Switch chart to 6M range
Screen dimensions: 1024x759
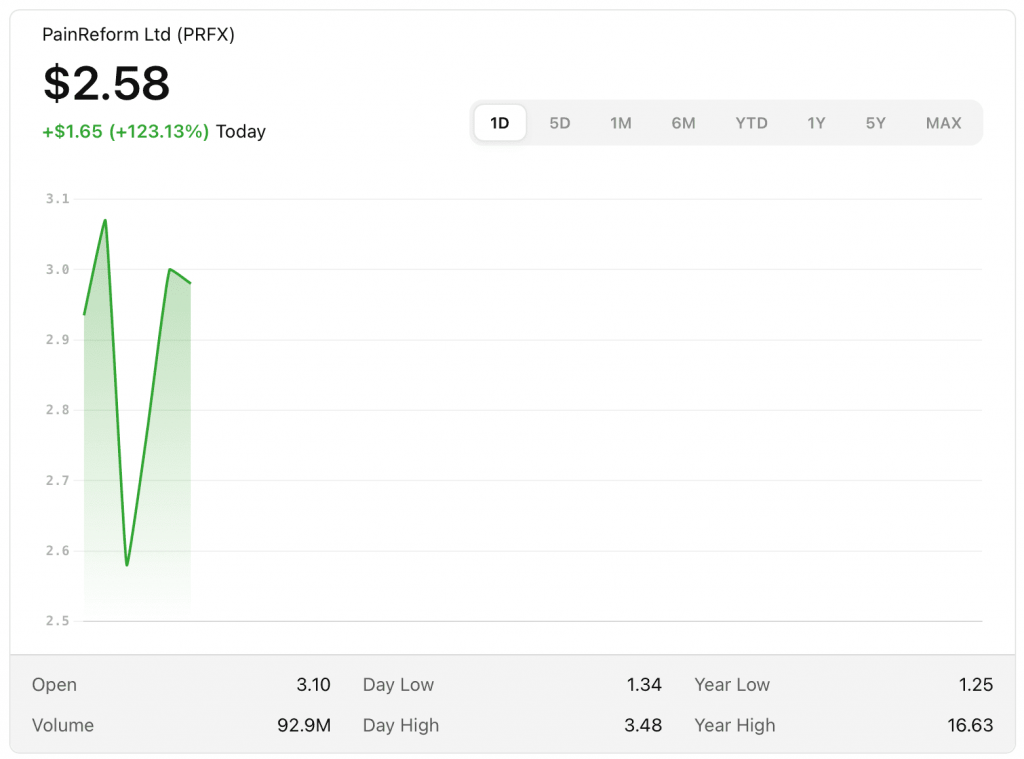click(x=683, y=123)
